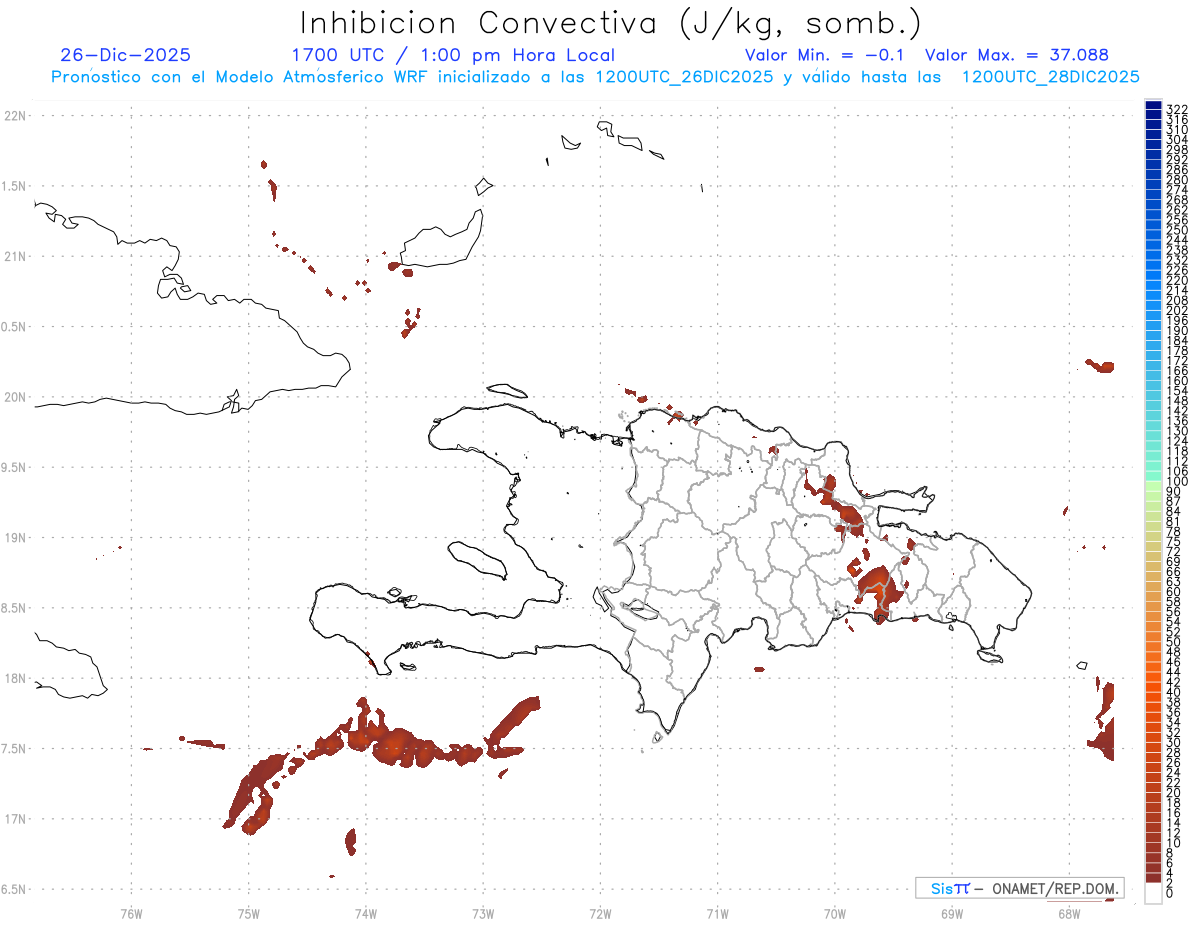Click the 20N latitude label
1200x927 pixels.
coord(15,397)
